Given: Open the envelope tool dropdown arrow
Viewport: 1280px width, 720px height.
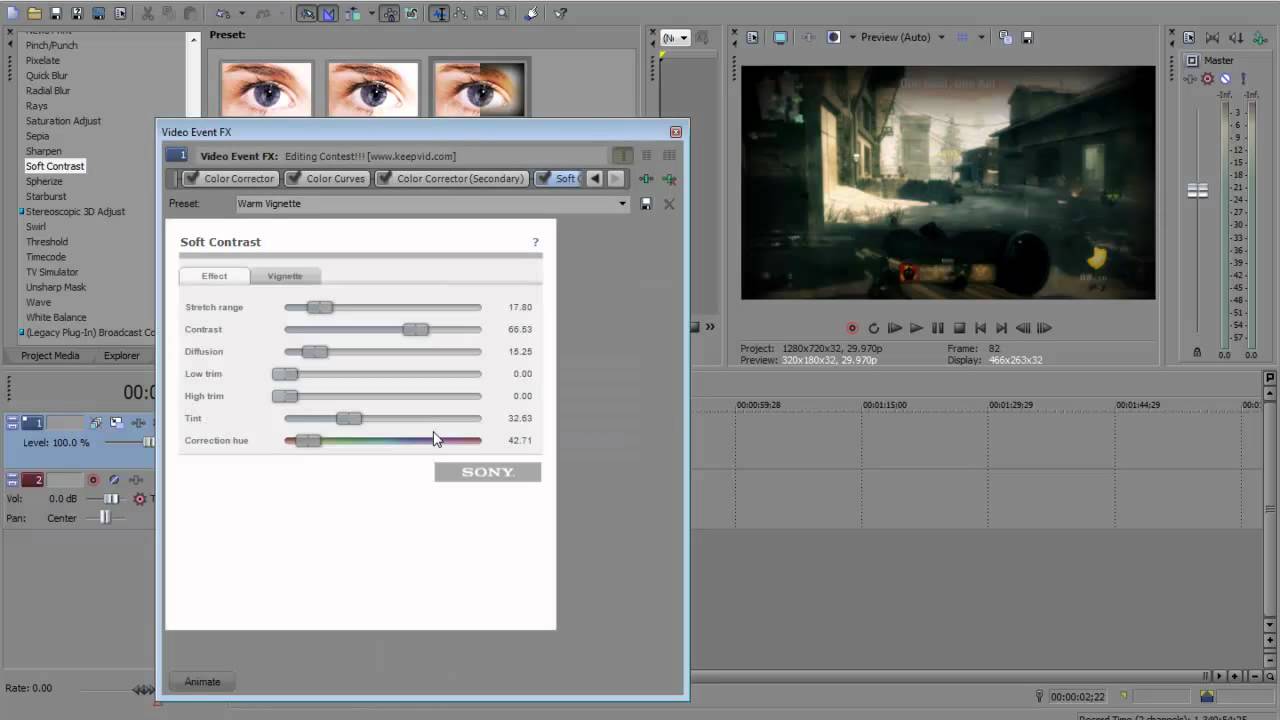Looking at the screenshot, I should [371, 14].
